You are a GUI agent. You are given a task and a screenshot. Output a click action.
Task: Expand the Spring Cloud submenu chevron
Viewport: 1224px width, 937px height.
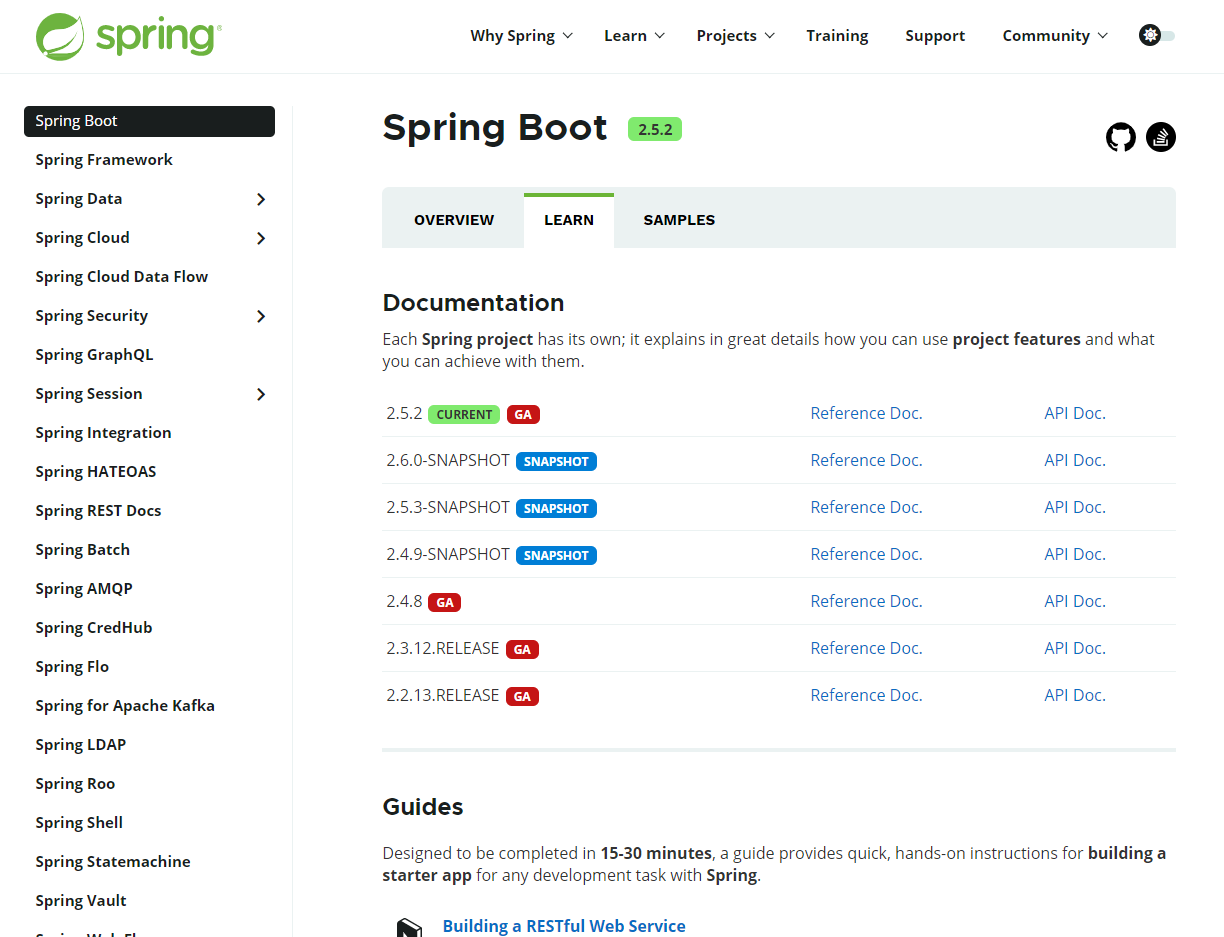261,238
